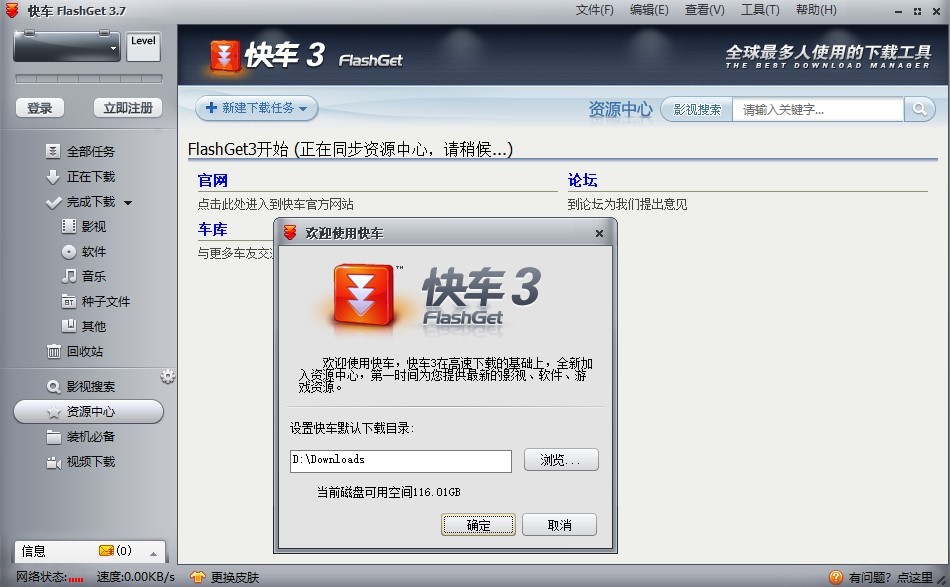
Task: Click 确定 to confirm download directory
Action: [478, 524]
